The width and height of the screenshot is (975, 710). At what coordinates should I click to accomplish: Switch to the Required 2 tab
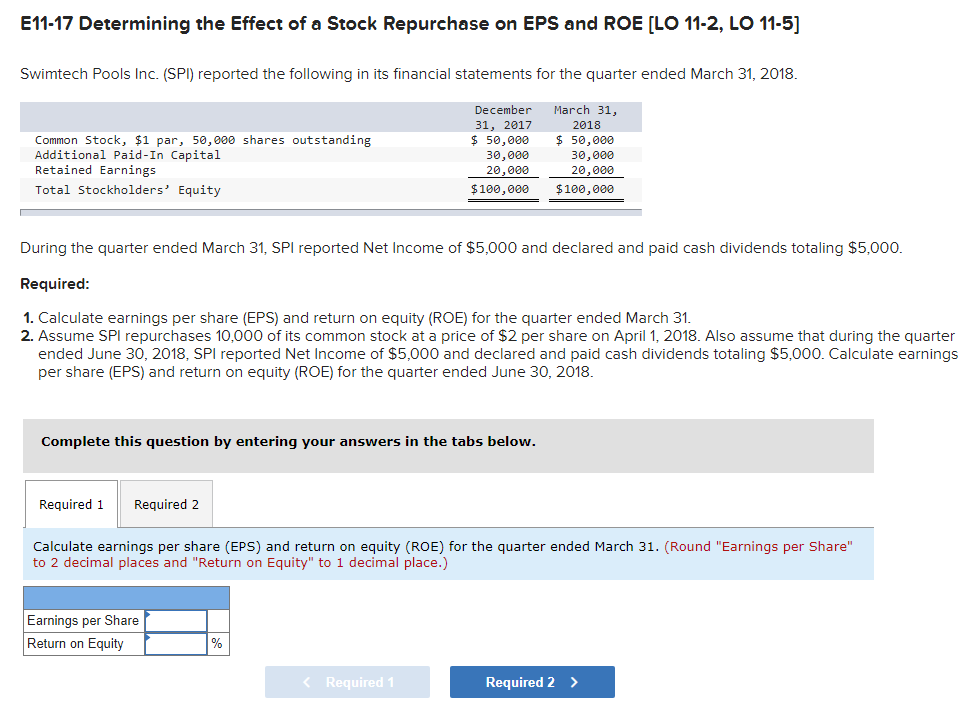[165, 504]
